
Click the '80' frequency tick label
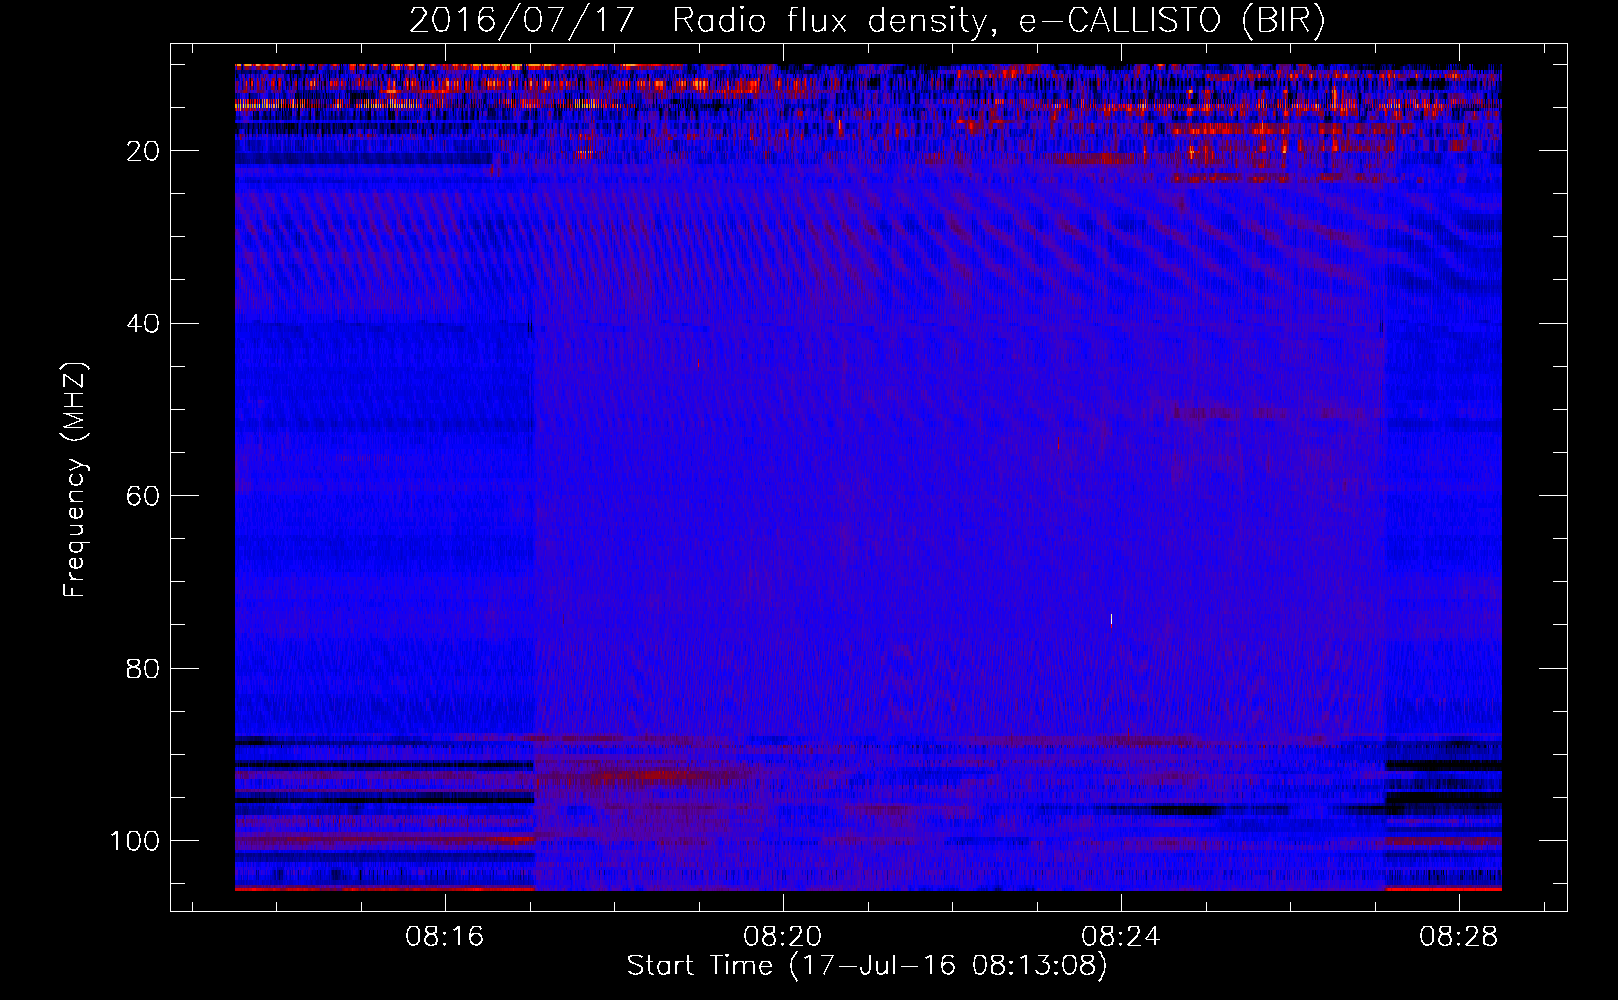(143, 668)
